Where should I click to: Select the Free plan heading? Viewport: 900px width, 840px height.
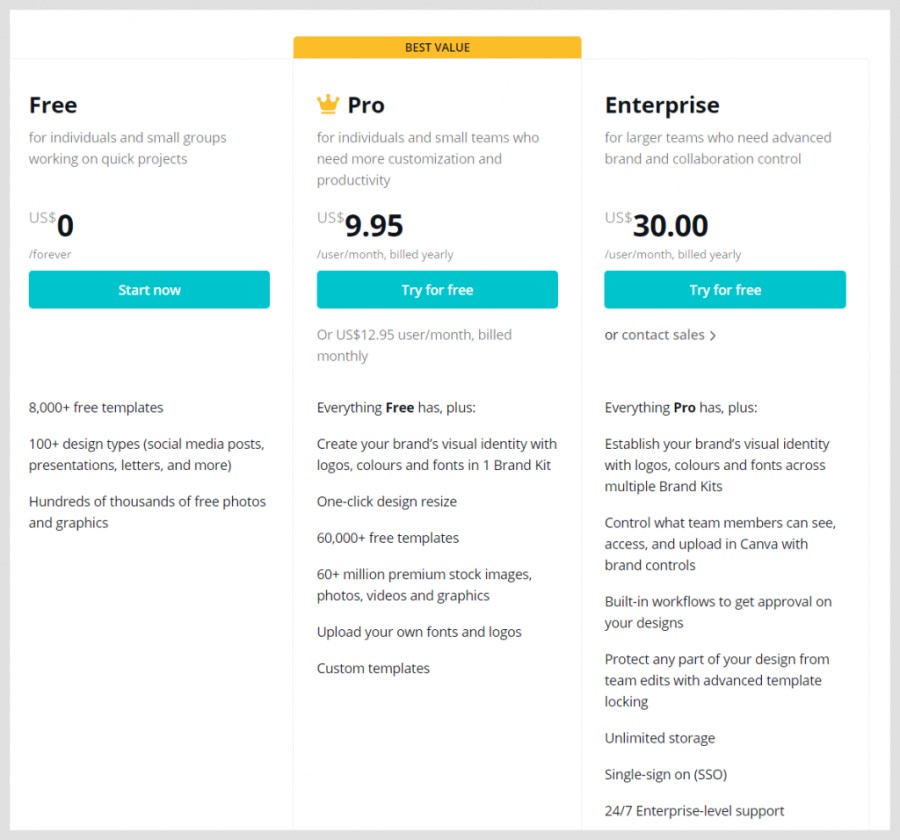pos(53,105)
